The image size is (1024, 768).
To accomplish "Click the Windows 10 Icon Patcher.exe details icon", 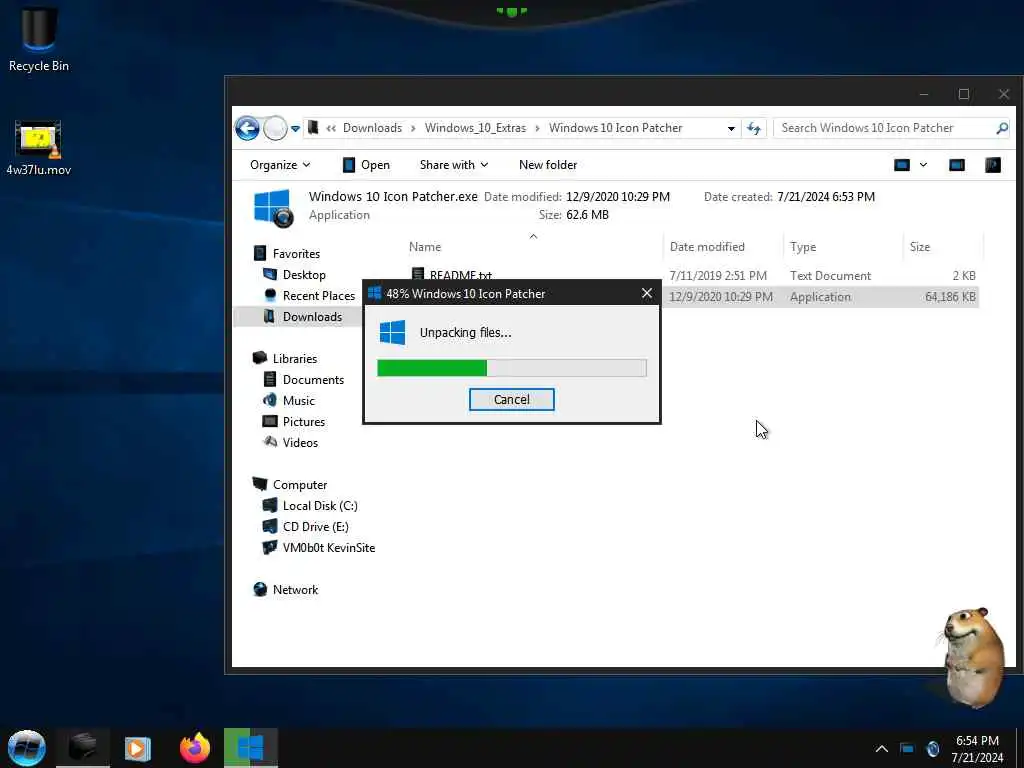I will click(273, 208).
